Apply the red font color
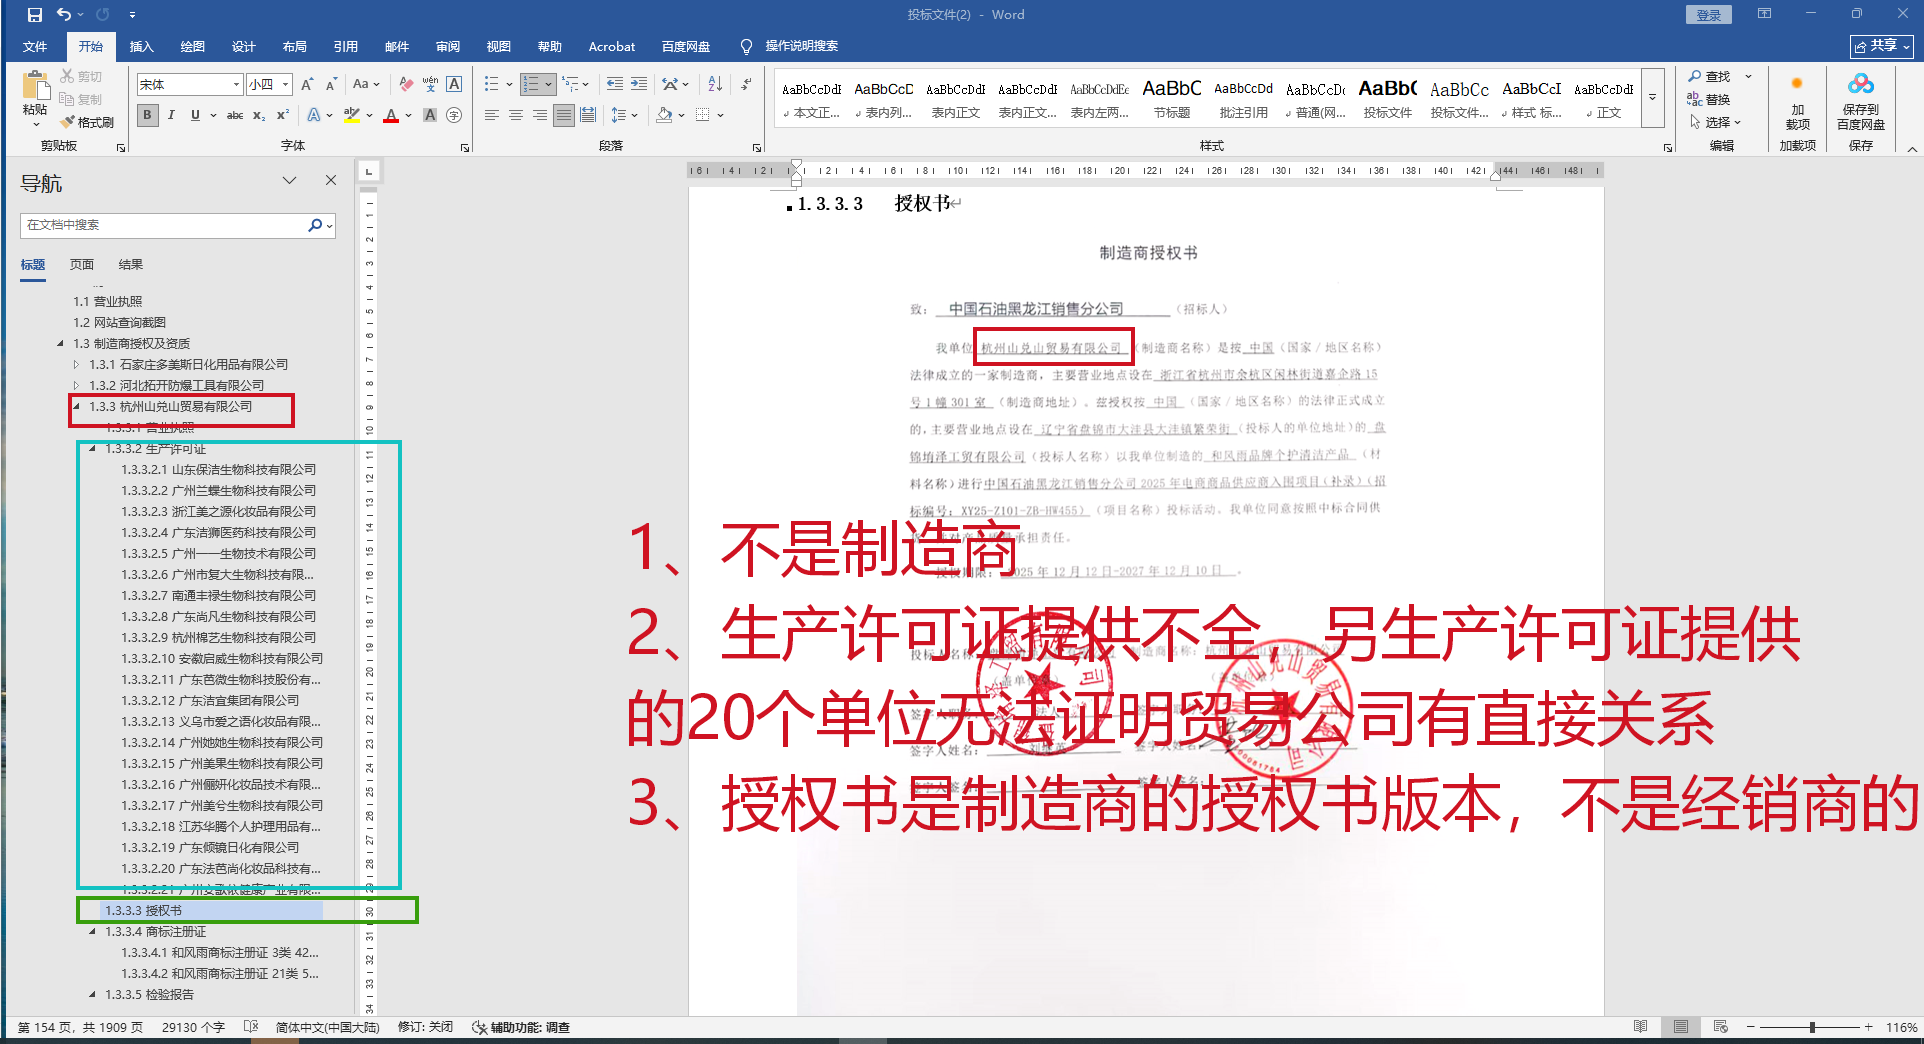The width and height of the screenshot is (1924, 1044). click(x=391, y=115)
